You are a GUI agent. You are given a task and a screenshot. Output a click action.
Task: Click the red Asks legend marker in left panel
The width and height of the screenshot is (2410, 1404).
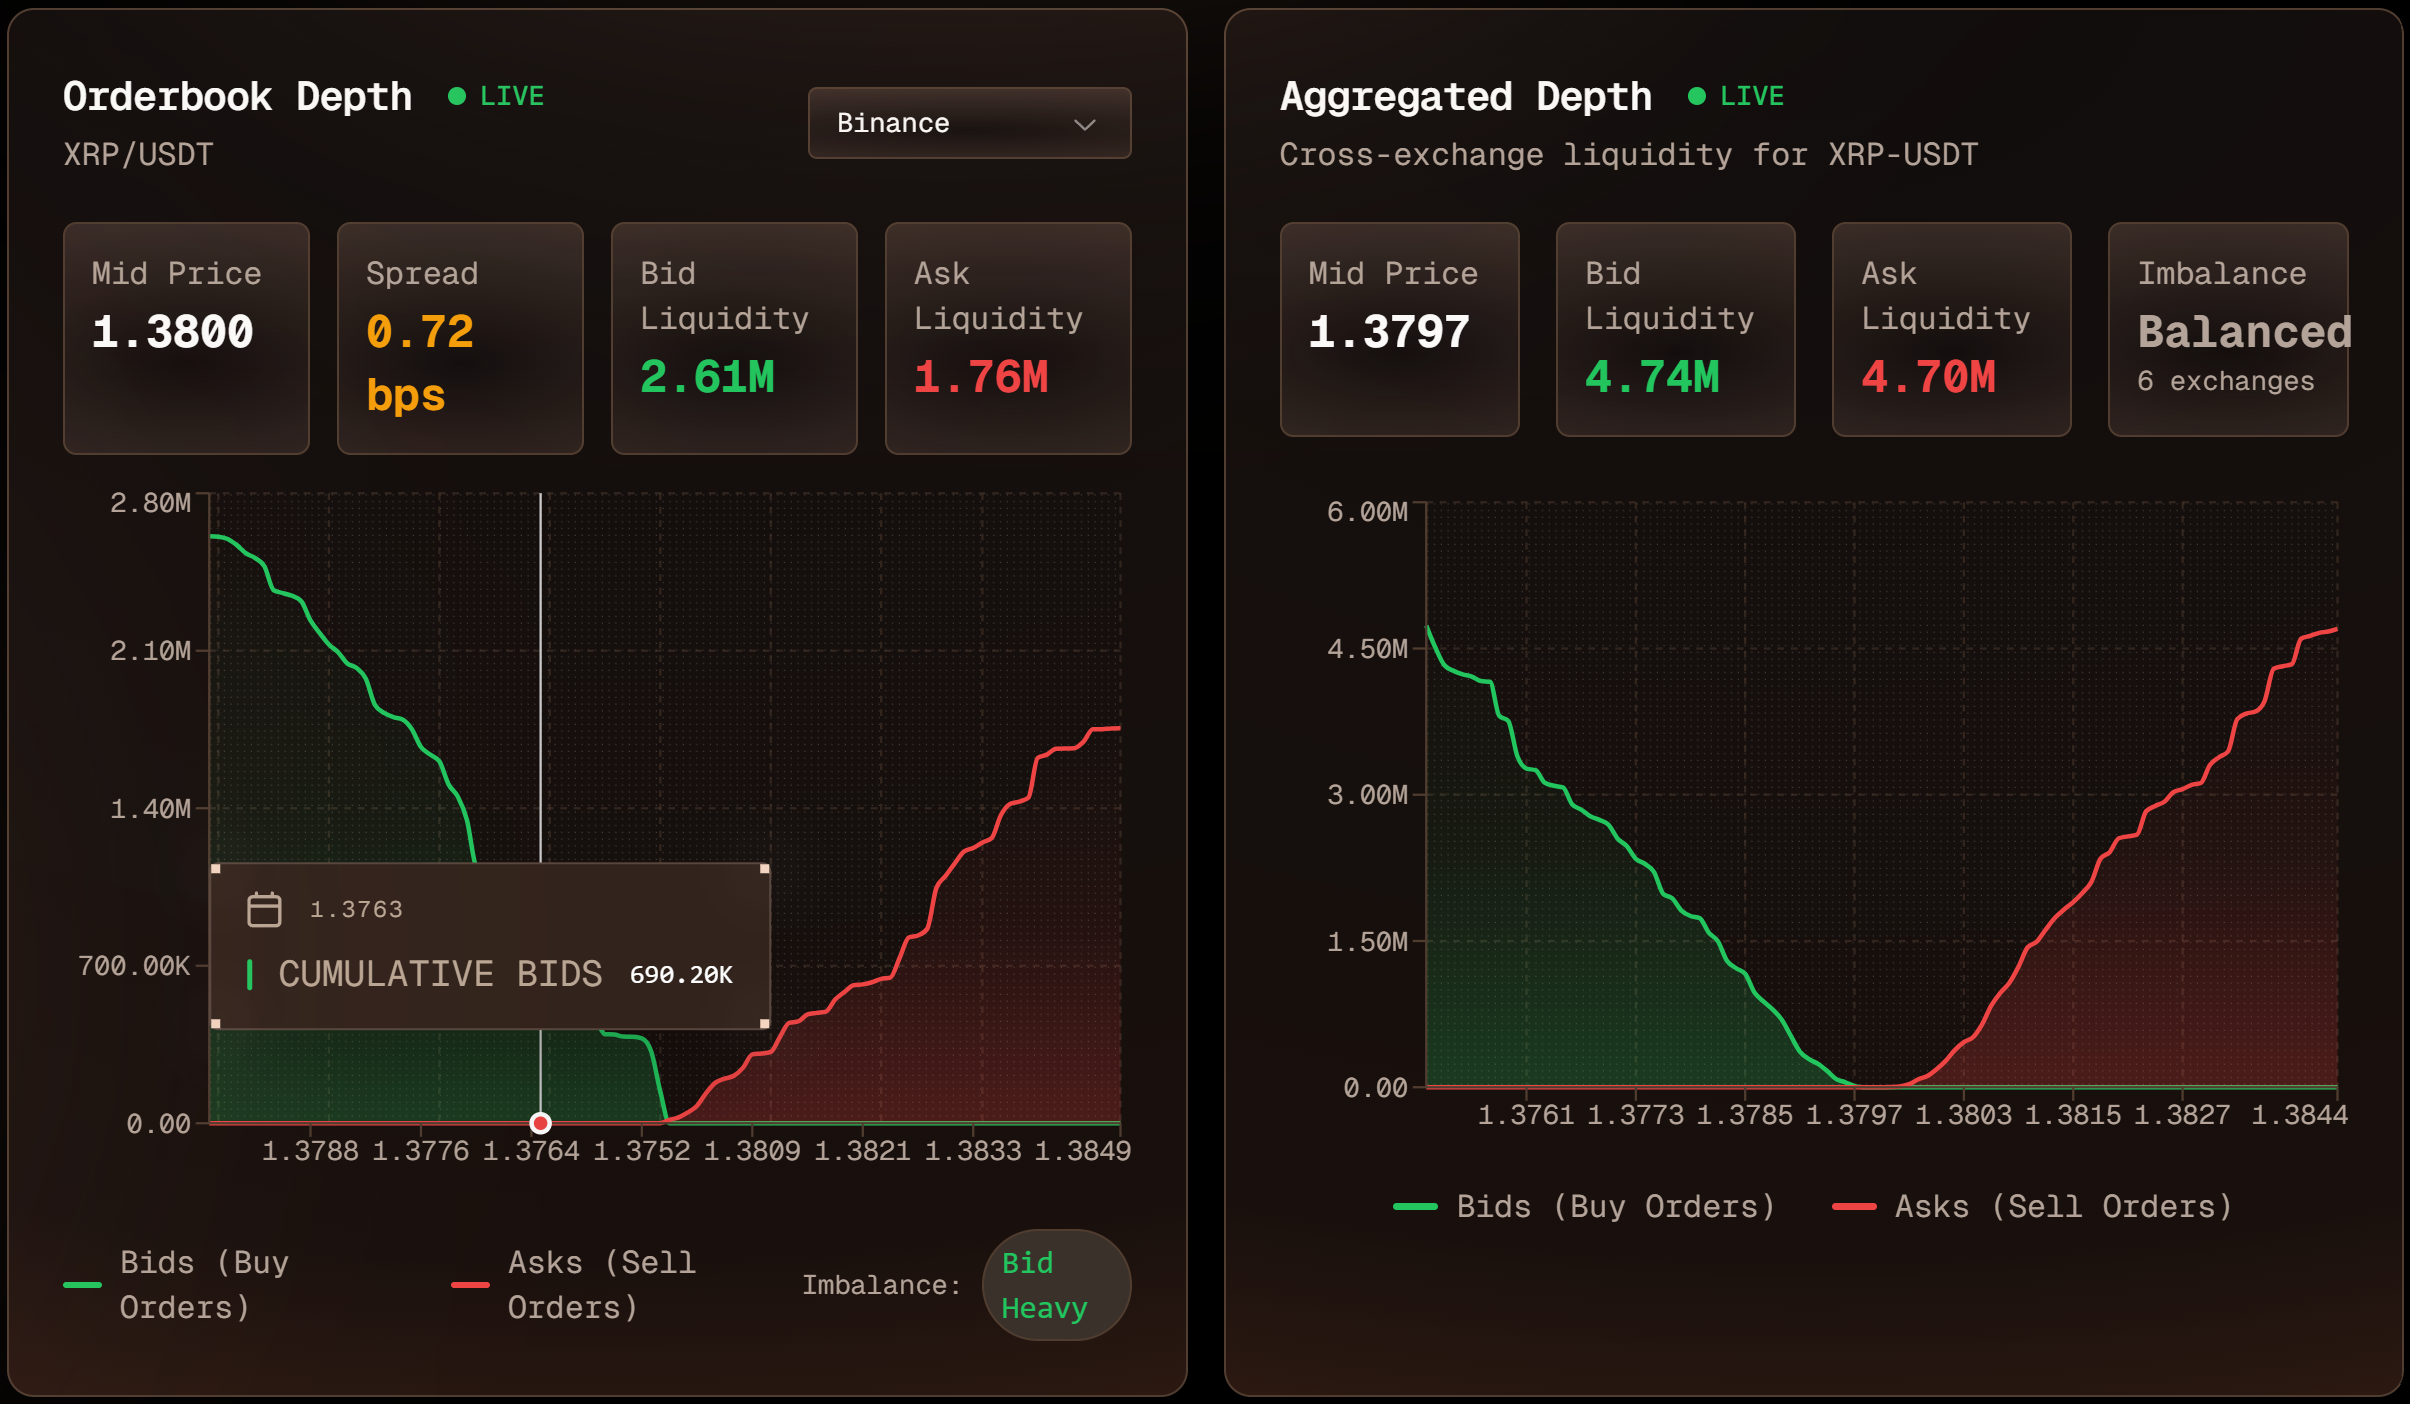tap(469, 1285)
